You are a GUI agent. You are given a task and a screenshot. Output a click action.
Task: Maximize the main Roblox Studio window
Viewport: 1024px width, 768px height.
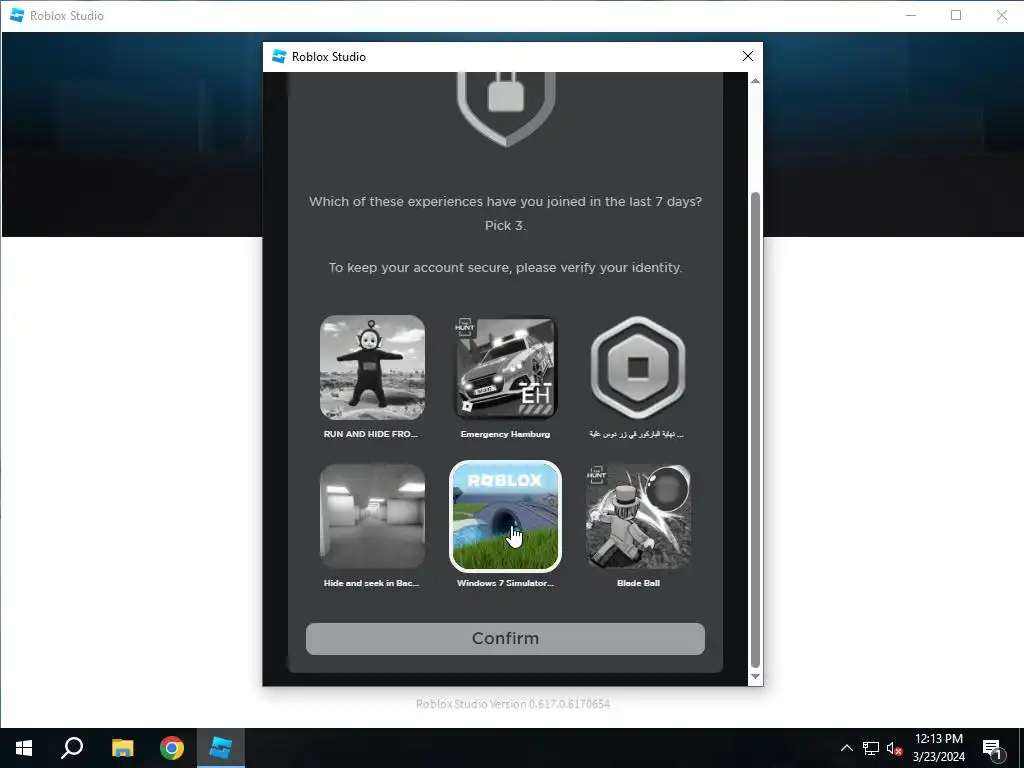tap(956, 15)
